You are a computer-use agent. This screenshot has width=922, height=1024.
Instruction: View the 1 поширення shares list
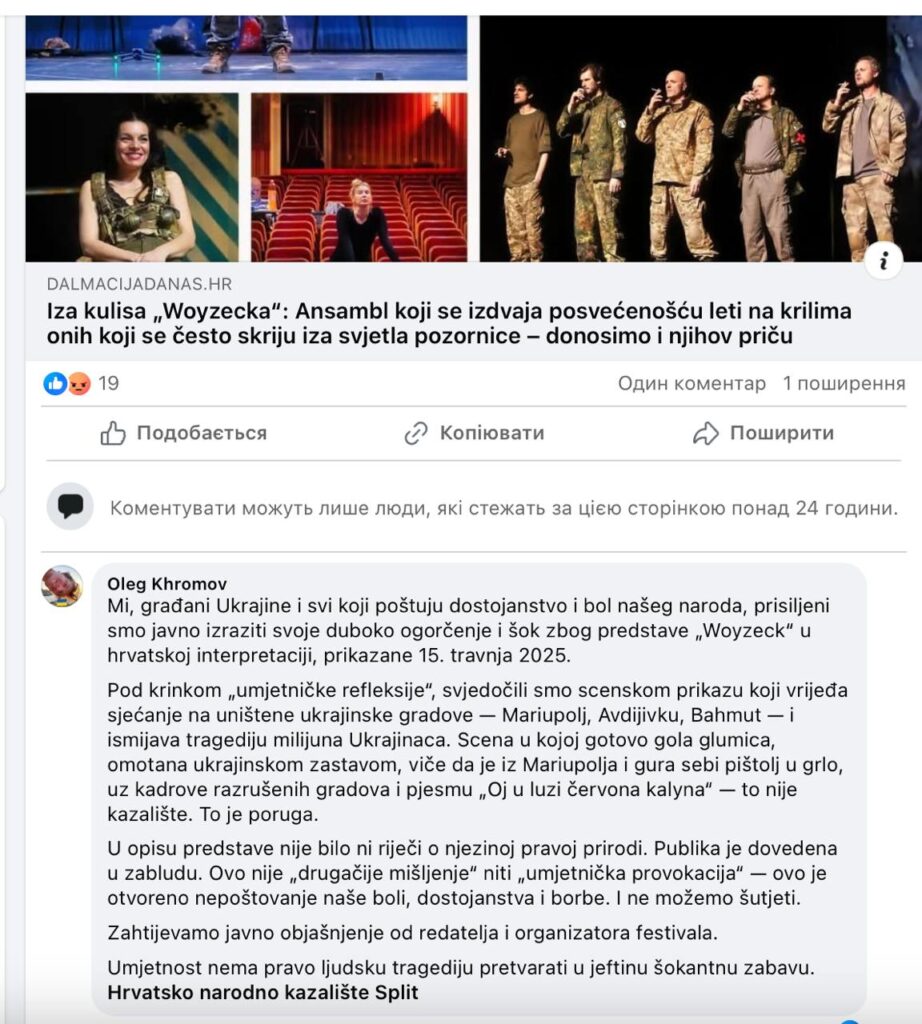(x=844, y=383)
